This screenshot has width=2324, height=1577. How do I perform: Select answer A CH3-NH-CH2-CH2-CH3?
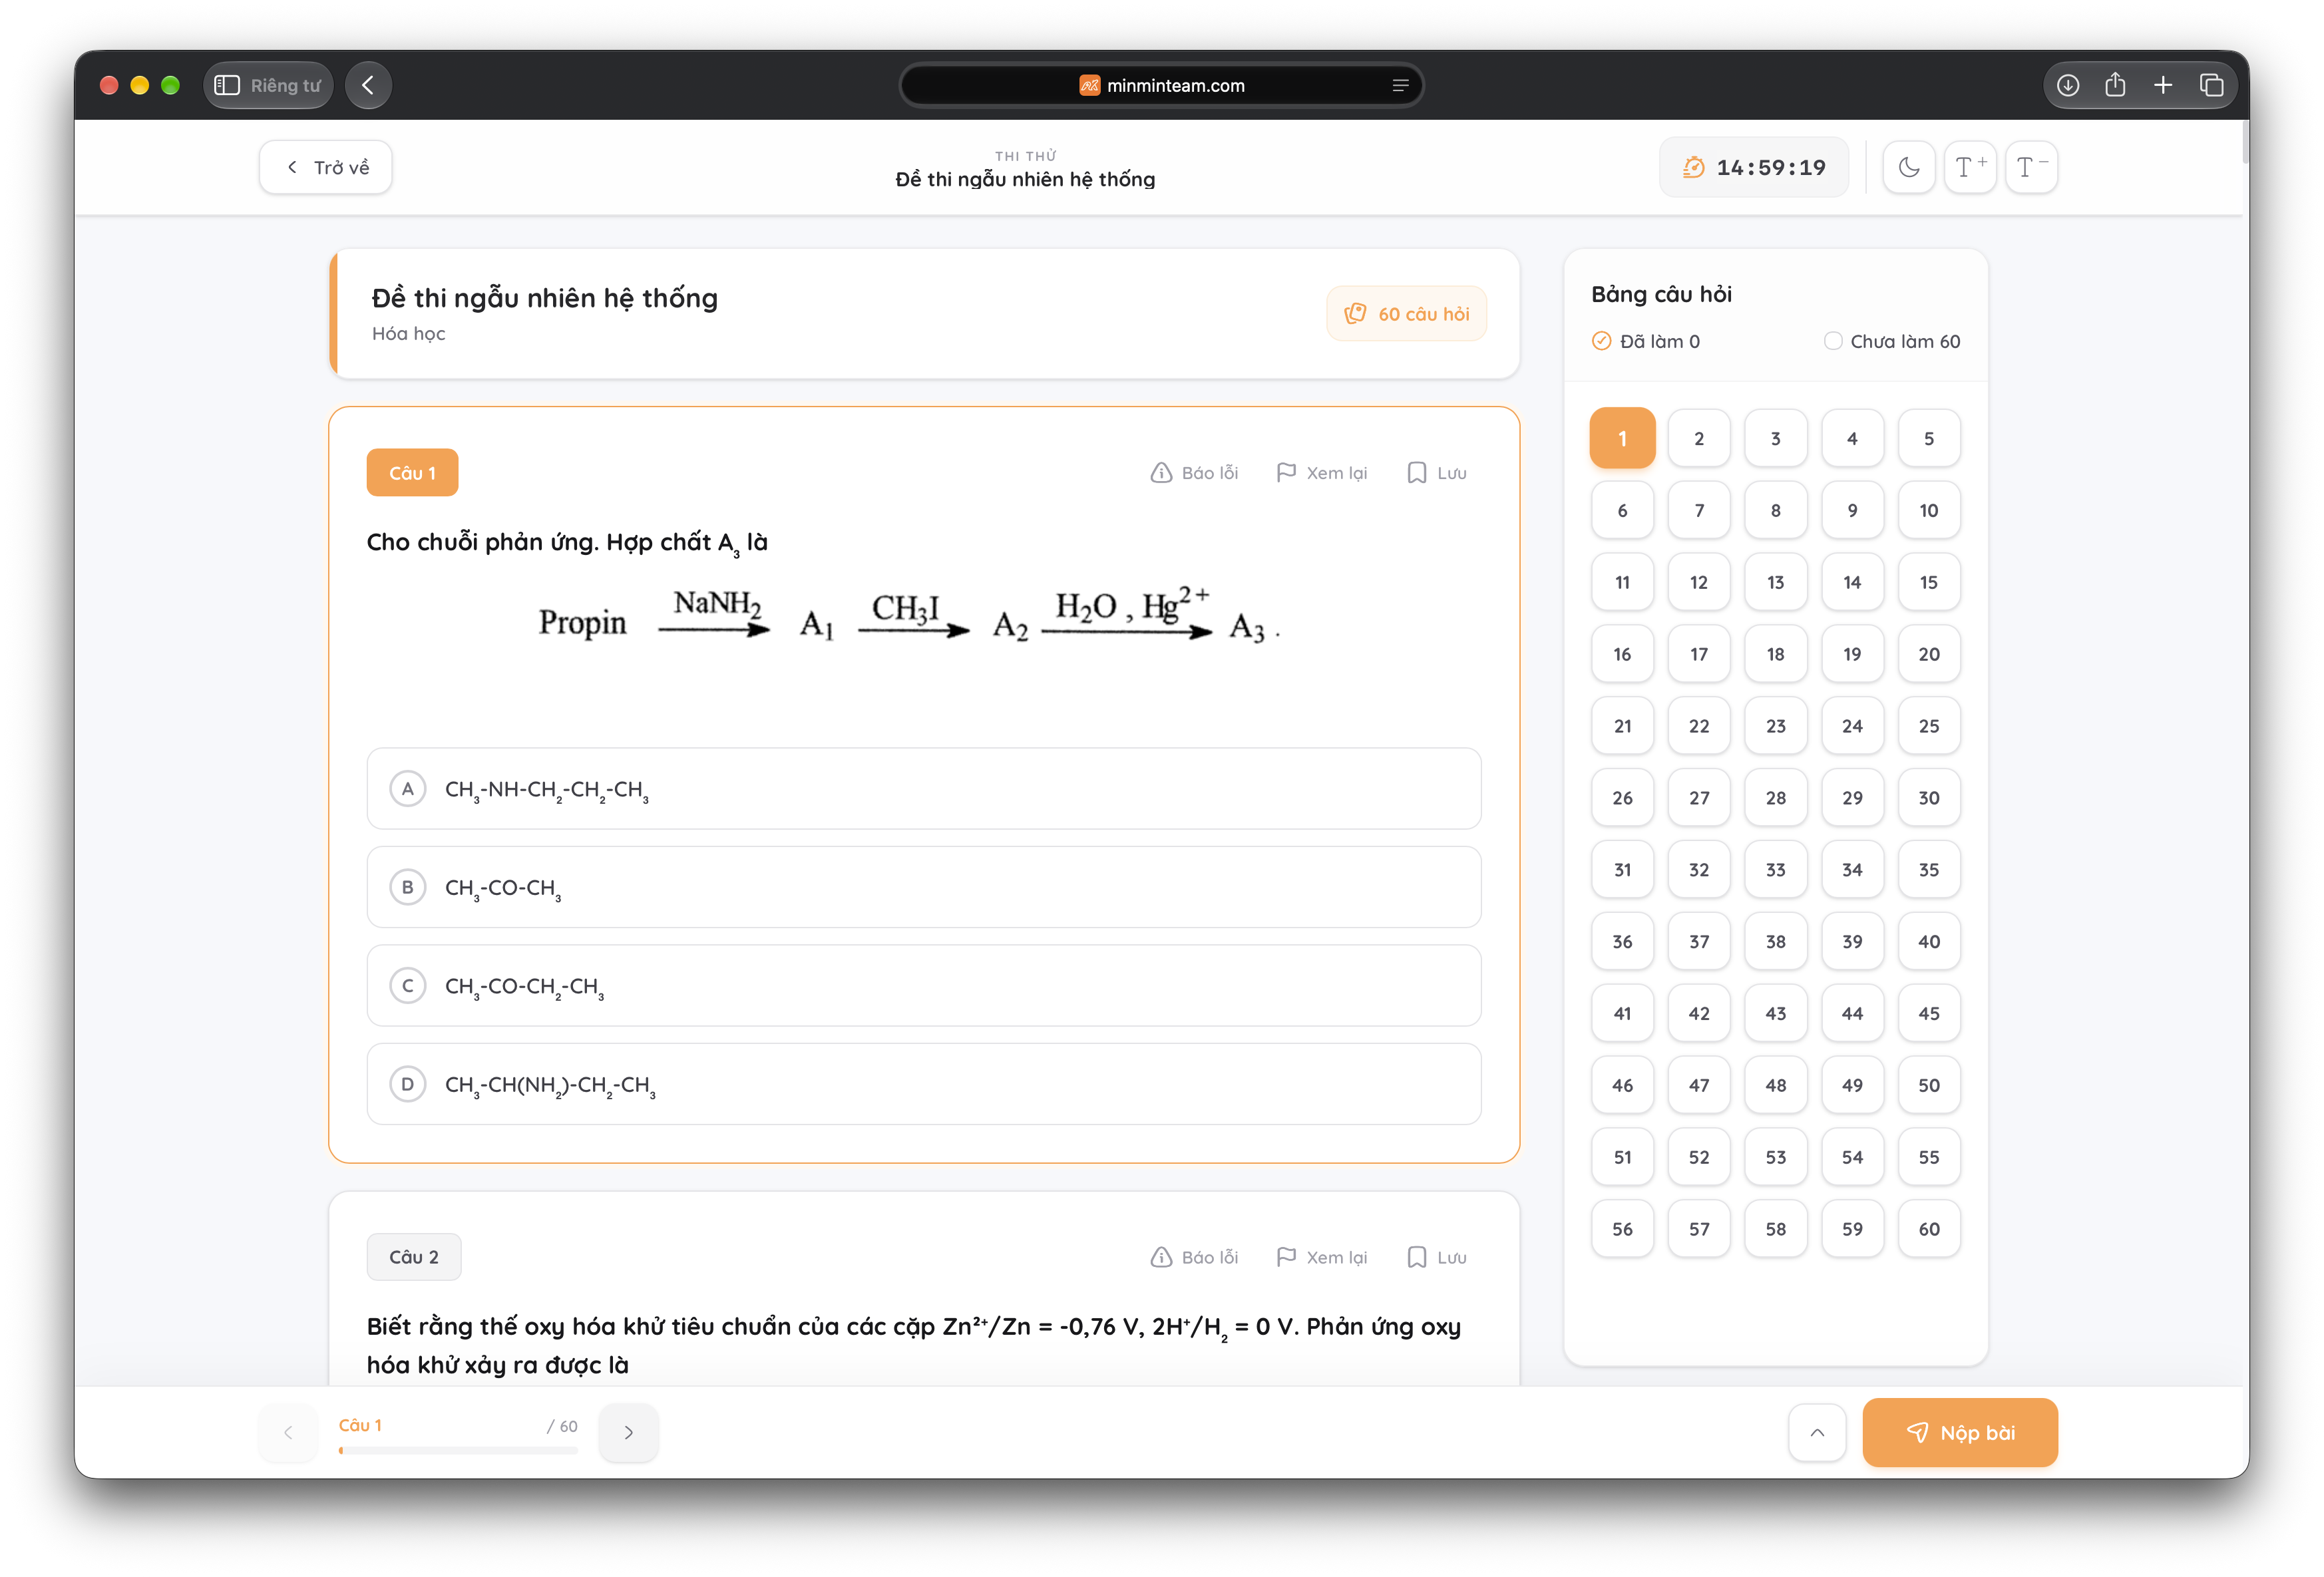coord(923,789)
